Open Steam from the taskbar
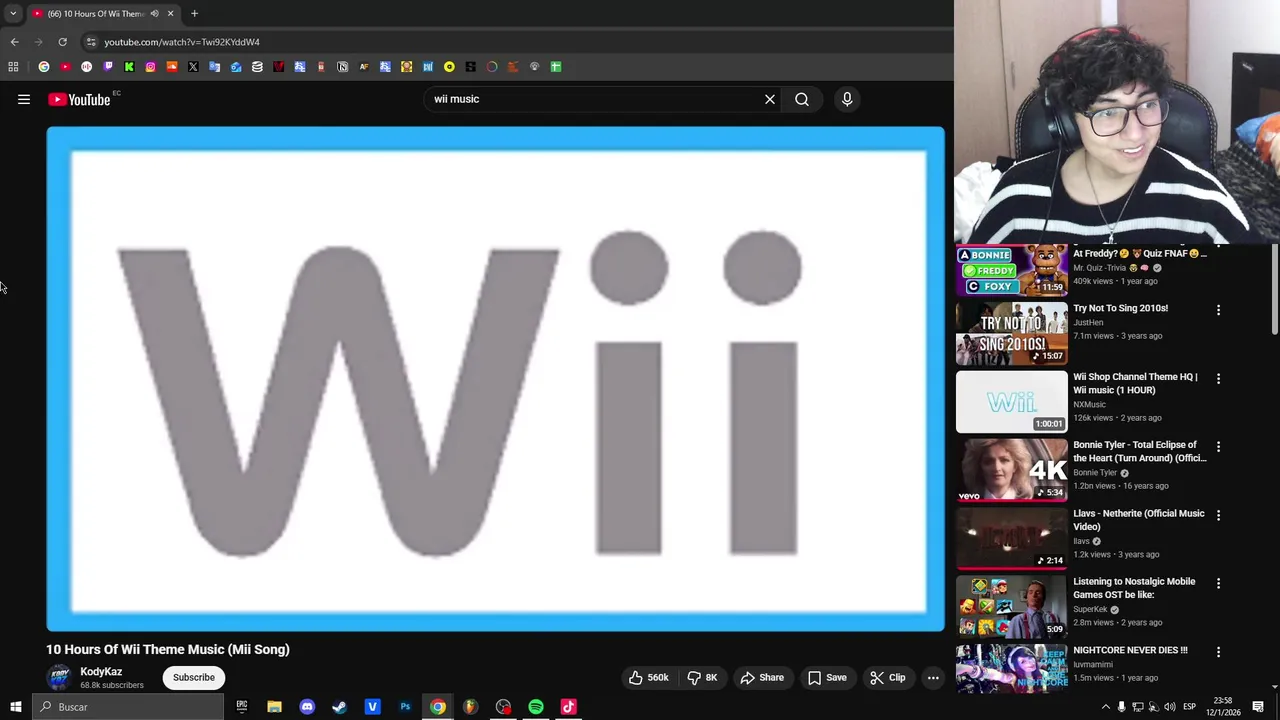Image resolution: width=1280 pixels, height=720 pixels. [x=339, y=707]
